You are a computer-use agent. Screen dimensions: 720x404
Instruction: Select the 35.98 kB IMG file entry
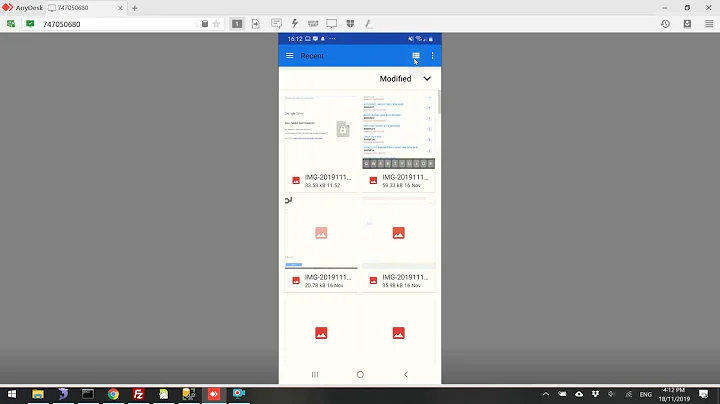398,281
